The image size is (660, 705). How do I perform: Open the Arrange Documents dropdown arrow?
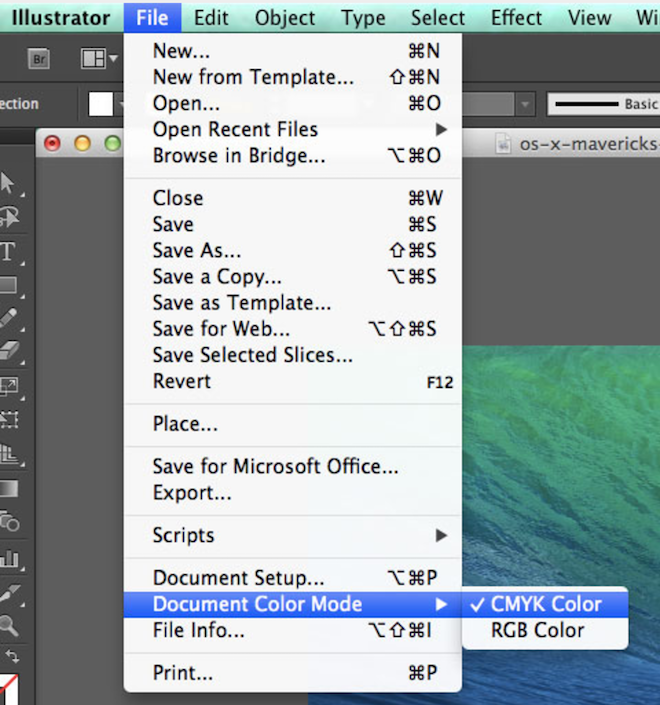pos(113,58)
